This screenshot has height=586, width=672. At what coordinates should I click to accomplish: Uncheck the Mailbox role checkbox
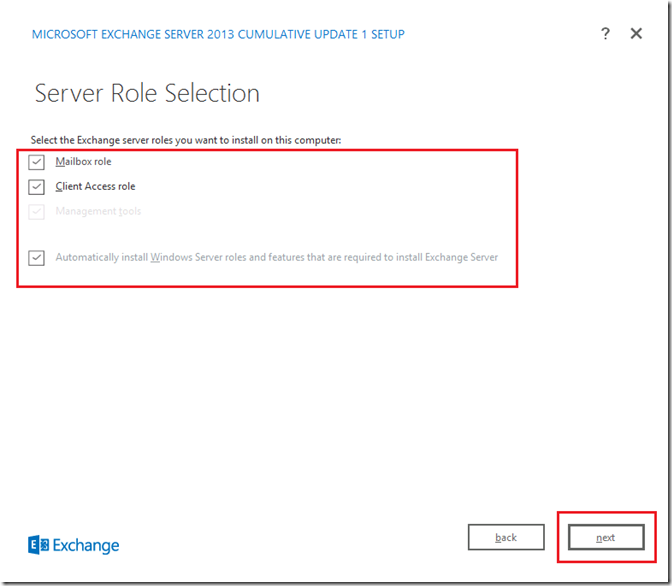click(x=37, y=162)
